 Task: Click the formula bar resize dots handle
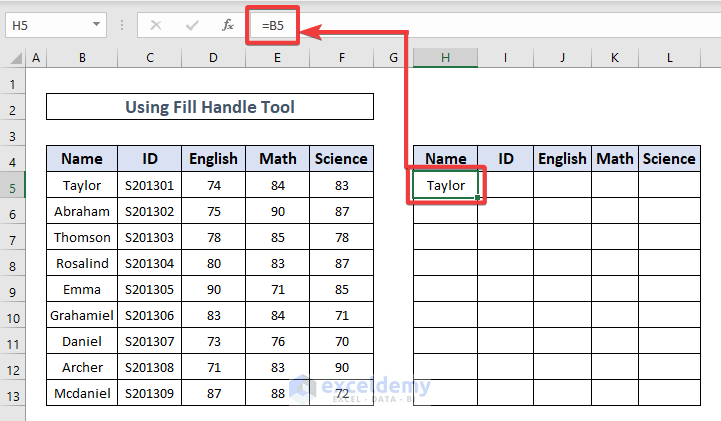pos(122,25)
